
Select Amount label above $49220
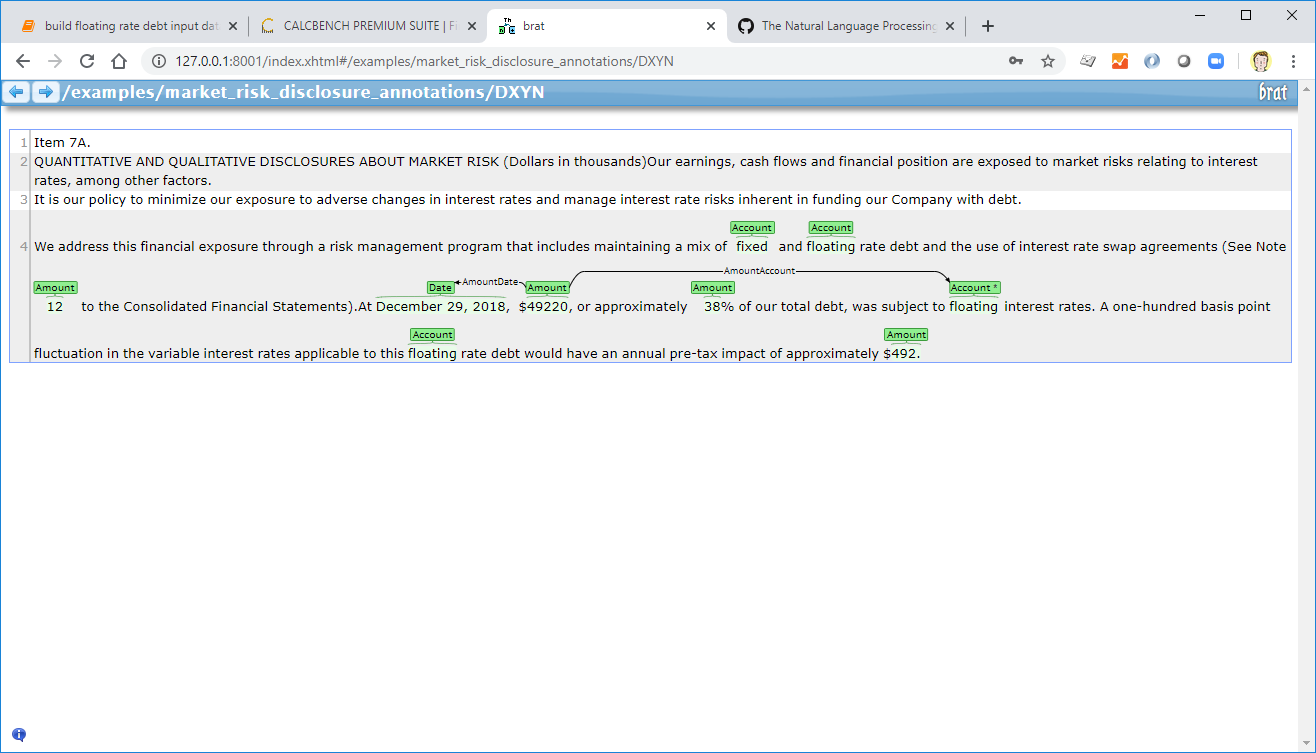547,288
